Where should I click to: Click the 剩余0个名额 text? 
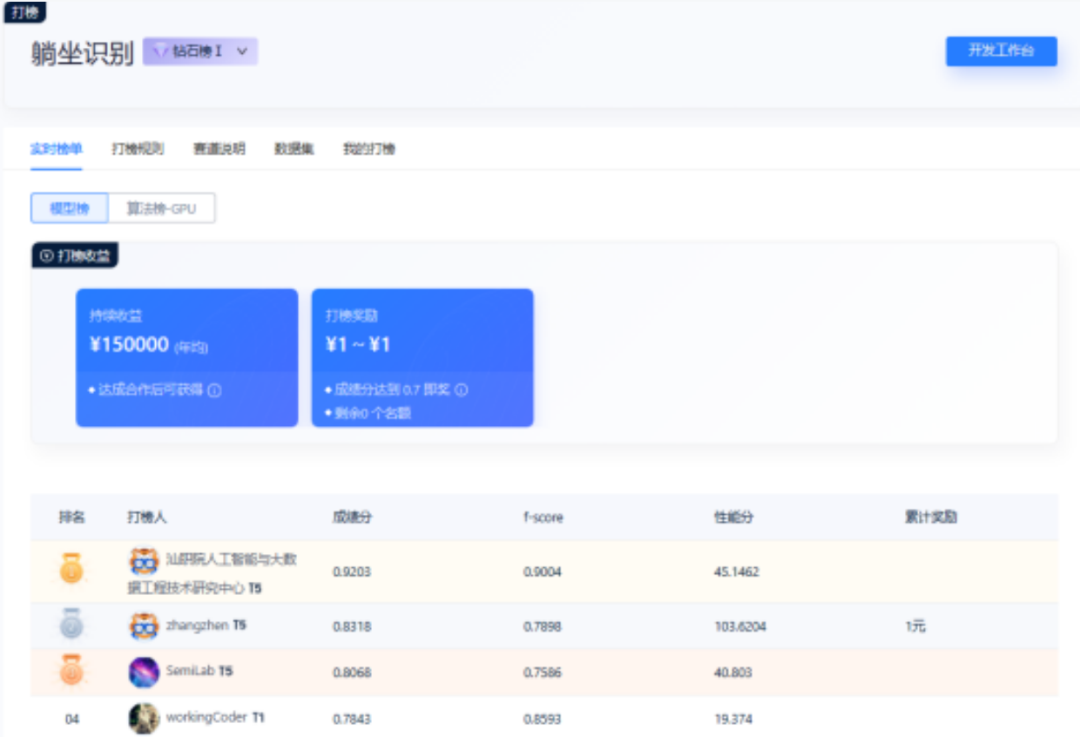pyautogui.click(x=372, y=413)
